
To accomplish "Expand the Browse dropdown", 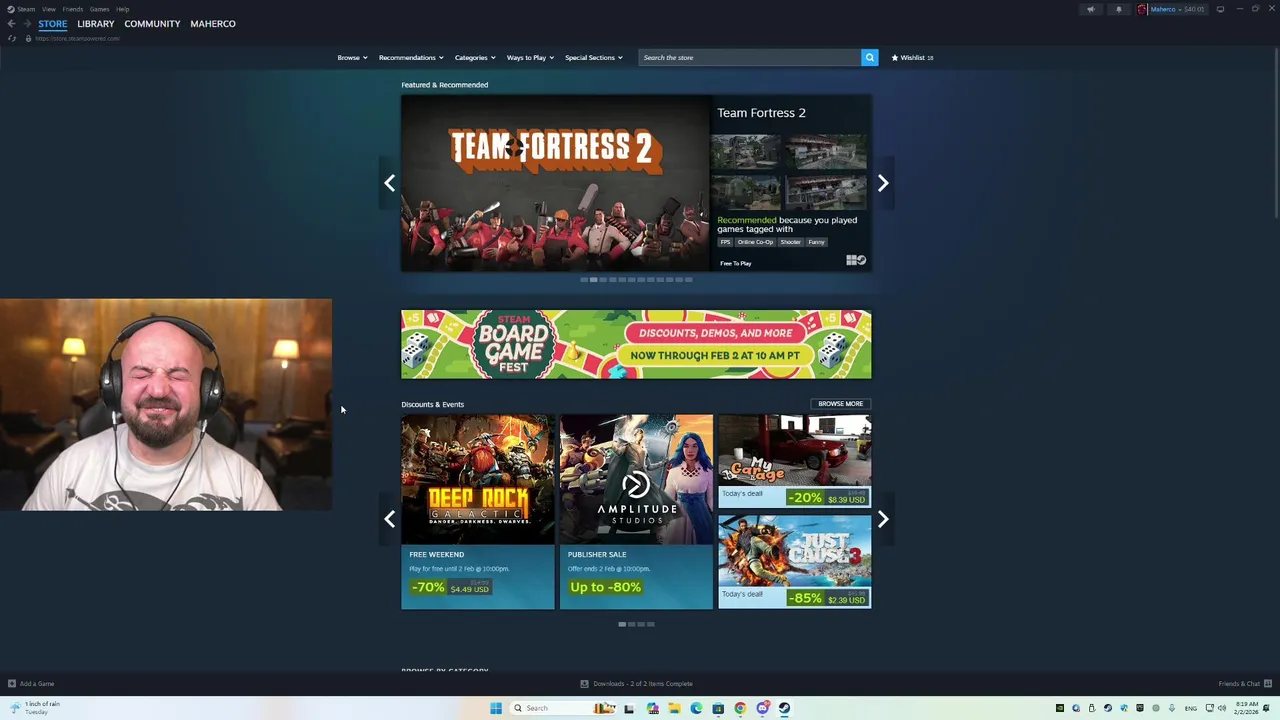I will [352, 57].
